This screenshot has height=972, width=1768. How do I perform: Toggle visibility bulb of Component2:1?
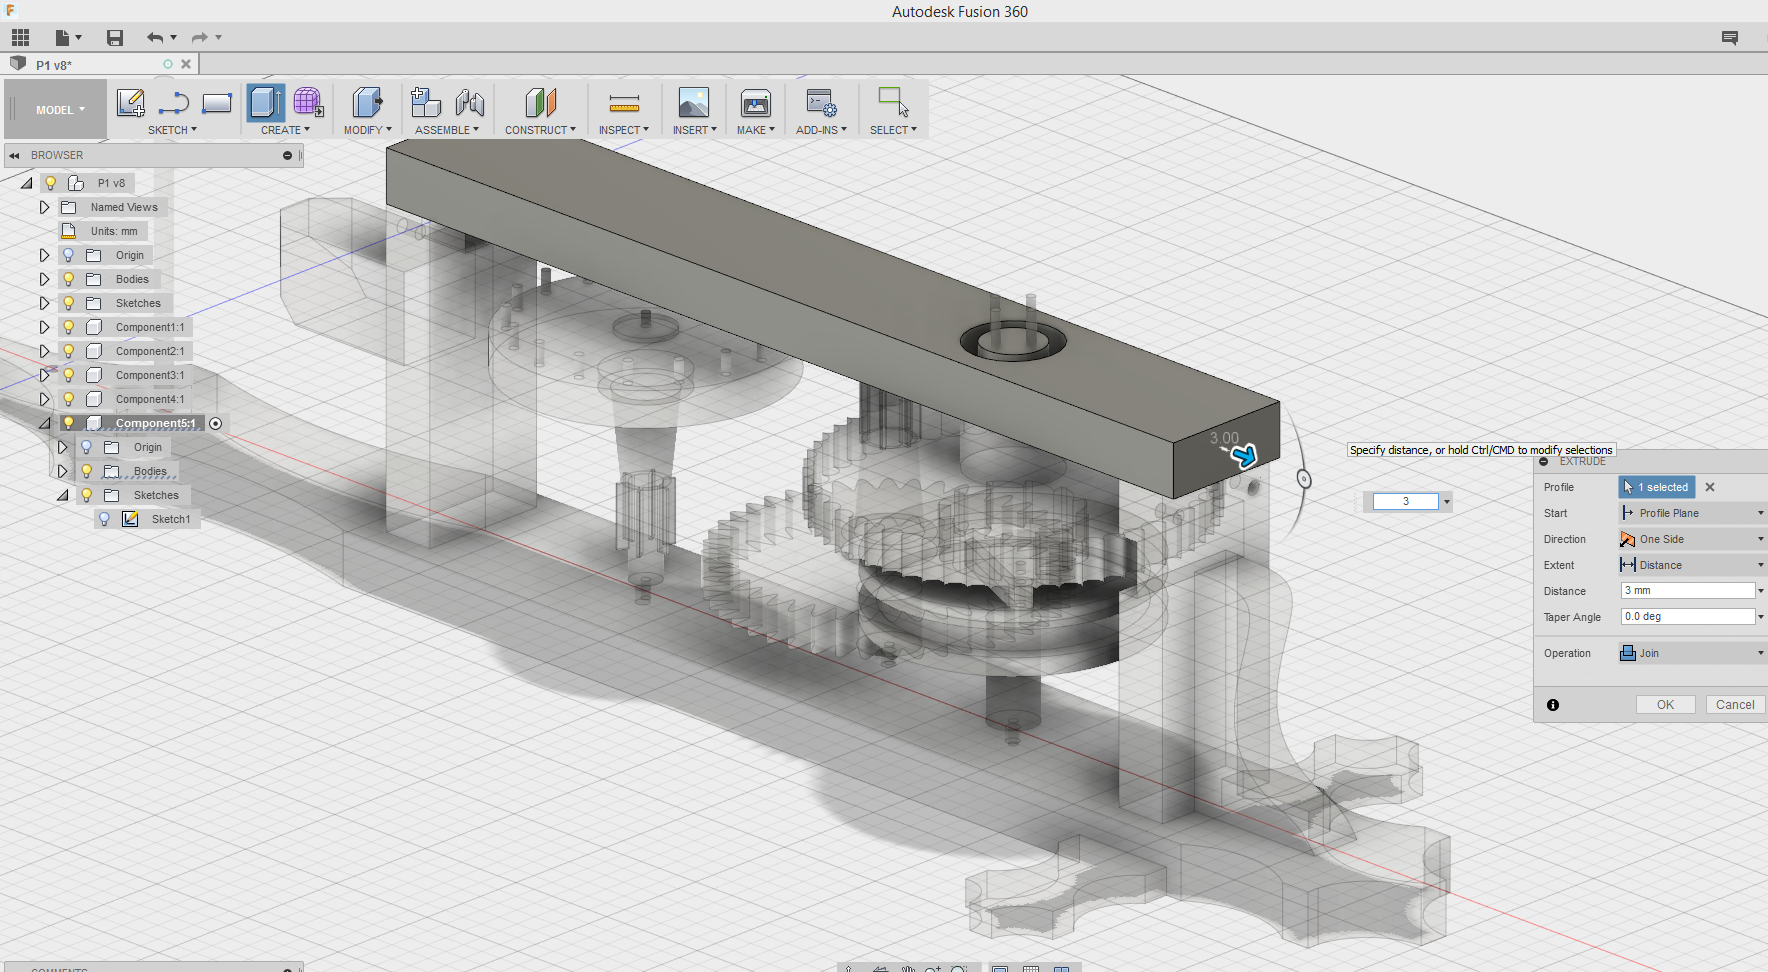pos(68,351)
